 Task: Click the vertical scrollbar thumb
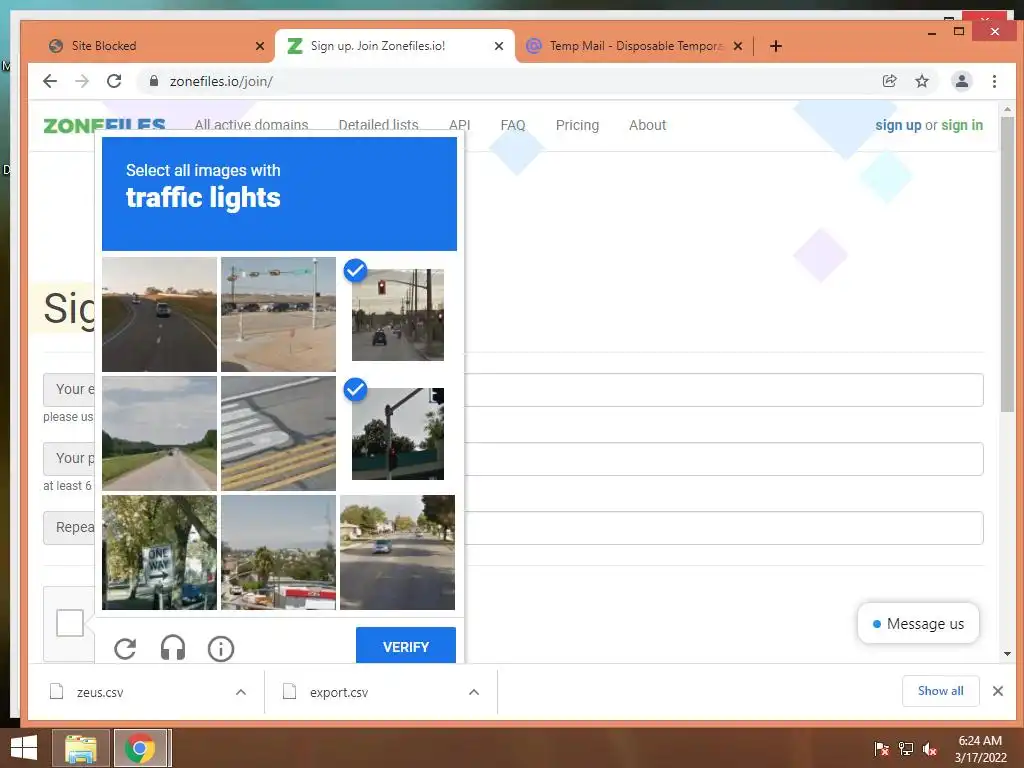pos(1007,264)
